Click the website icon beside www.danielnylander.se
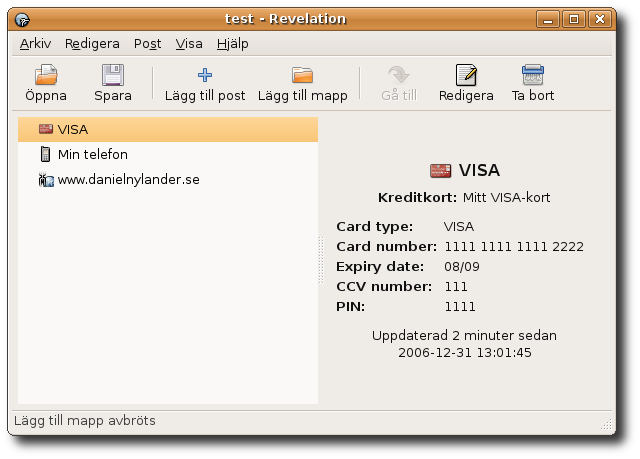This screenshot has width=640, height=459. (46, 180)
